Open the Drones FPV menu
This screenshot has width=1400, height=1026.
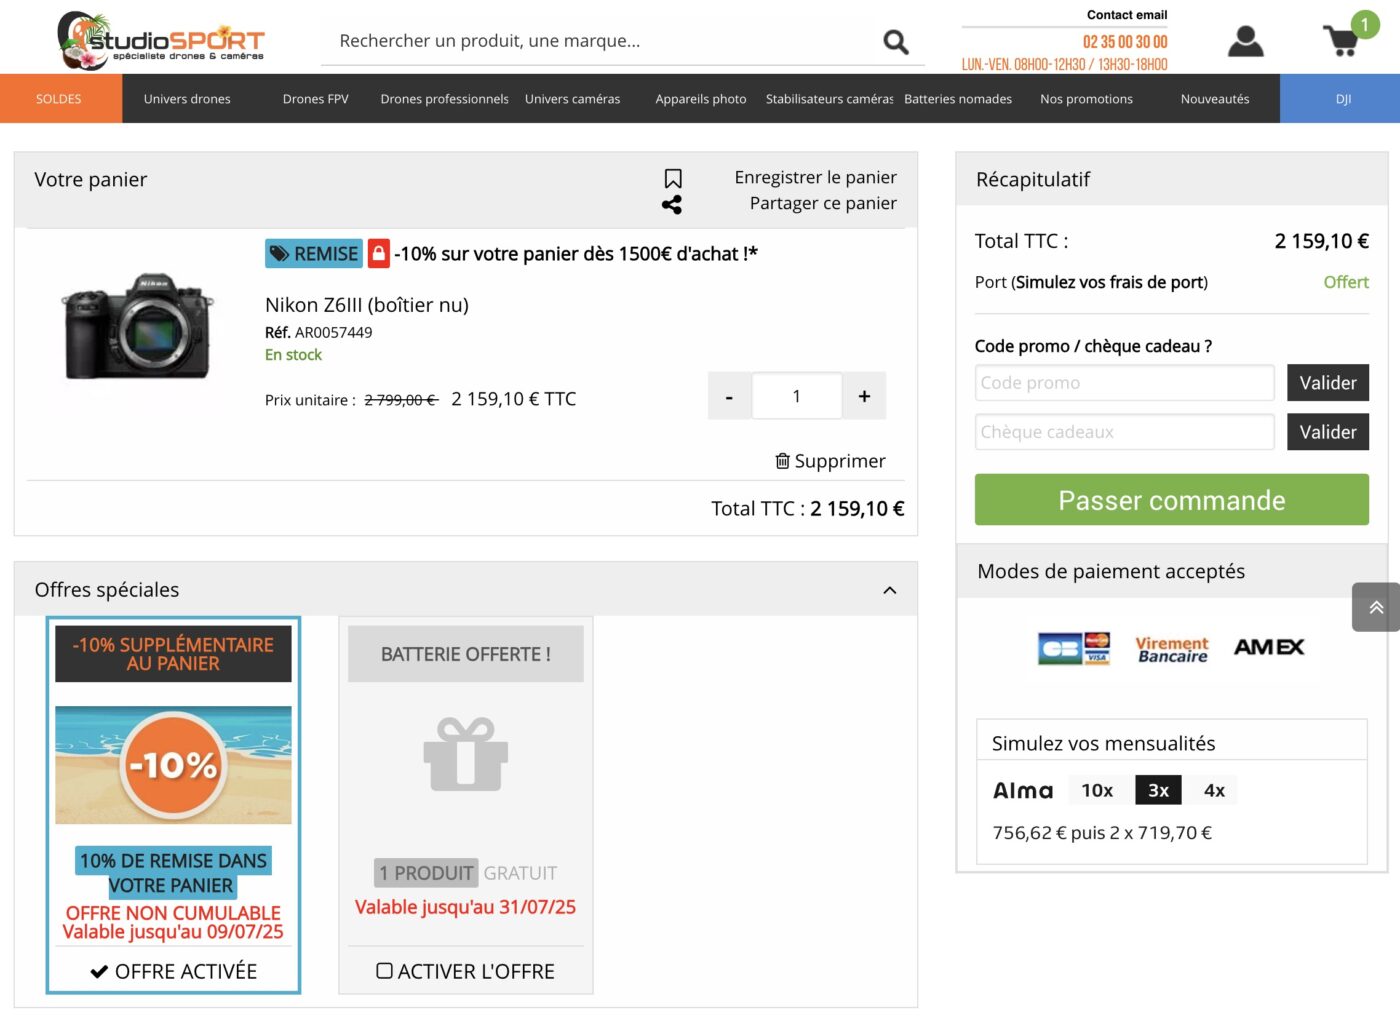coord(316,99)
